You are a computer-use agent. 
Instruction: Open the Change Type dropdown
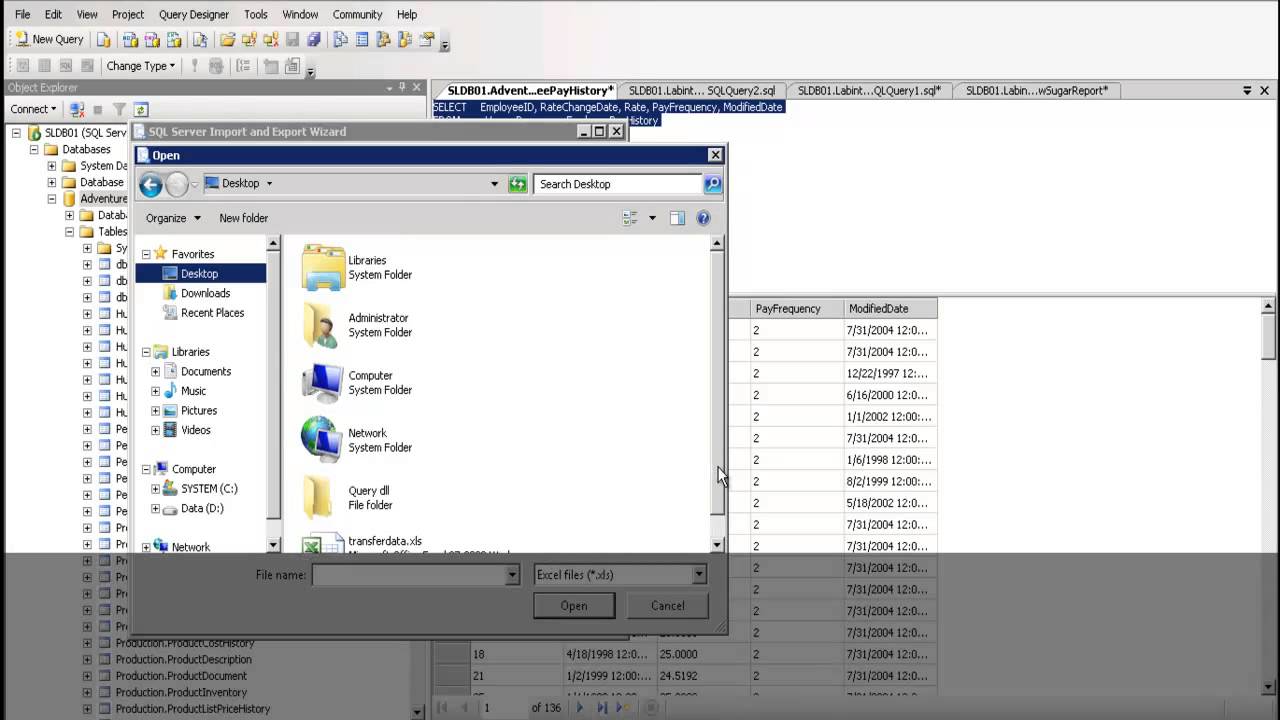tap(140, 66)
